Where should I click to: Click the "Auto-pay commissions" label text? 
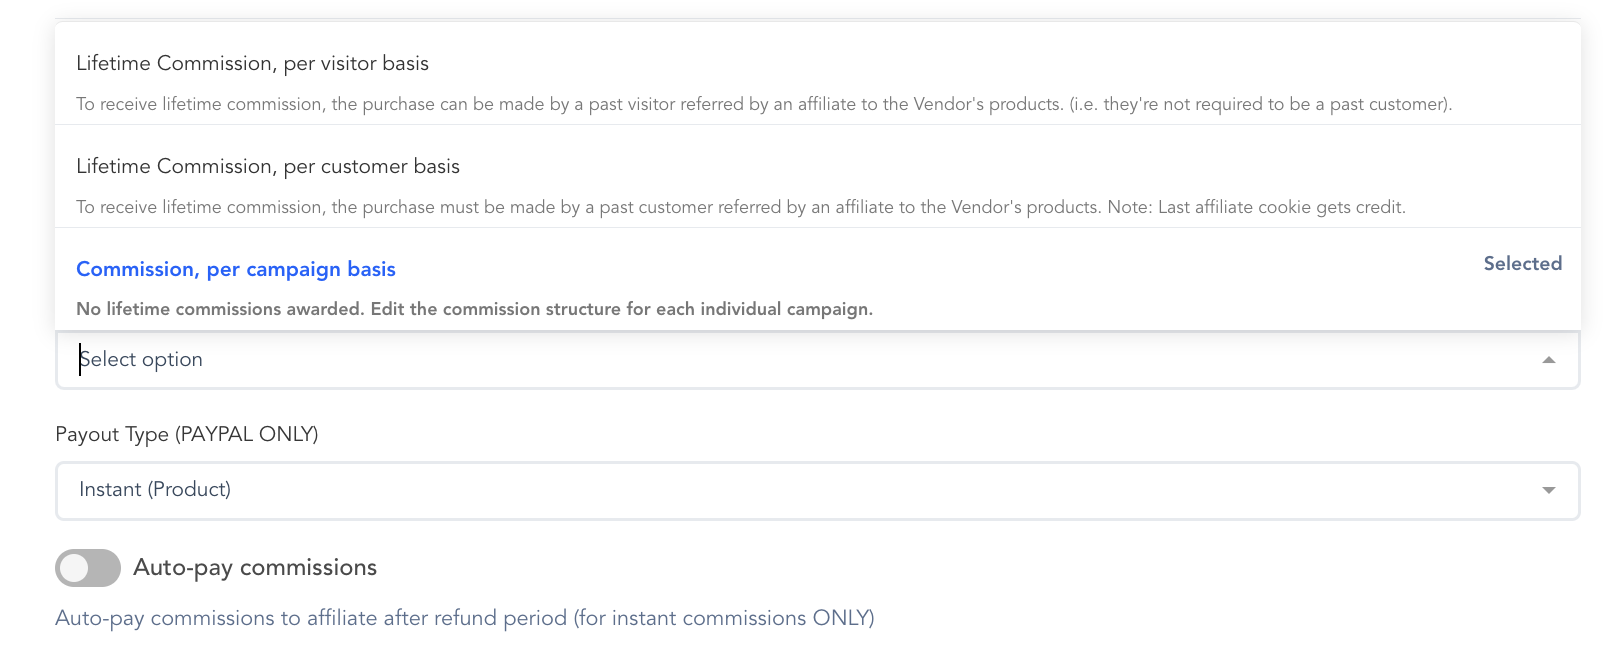[x=255, y=568]
